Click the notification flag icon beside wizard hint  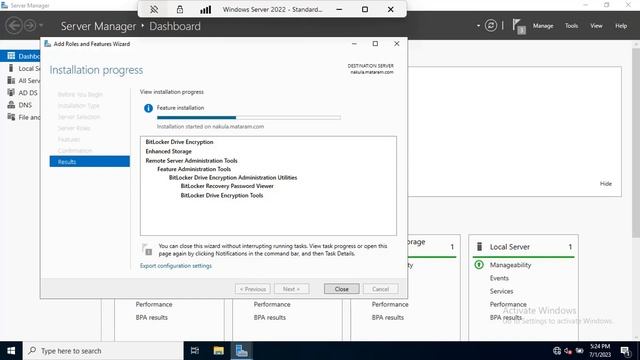147,249
